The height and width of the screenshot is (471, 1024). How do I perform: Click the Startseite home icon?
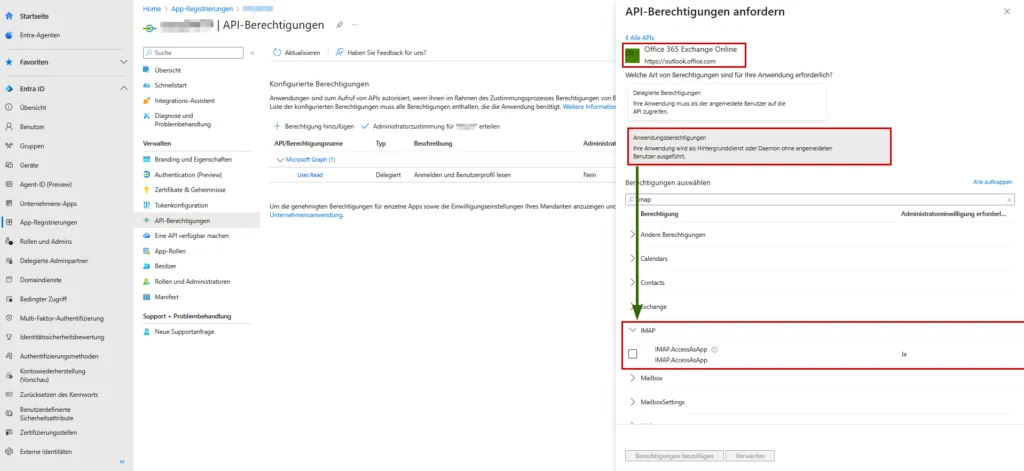pyautogui.click(x=9, y=17)
